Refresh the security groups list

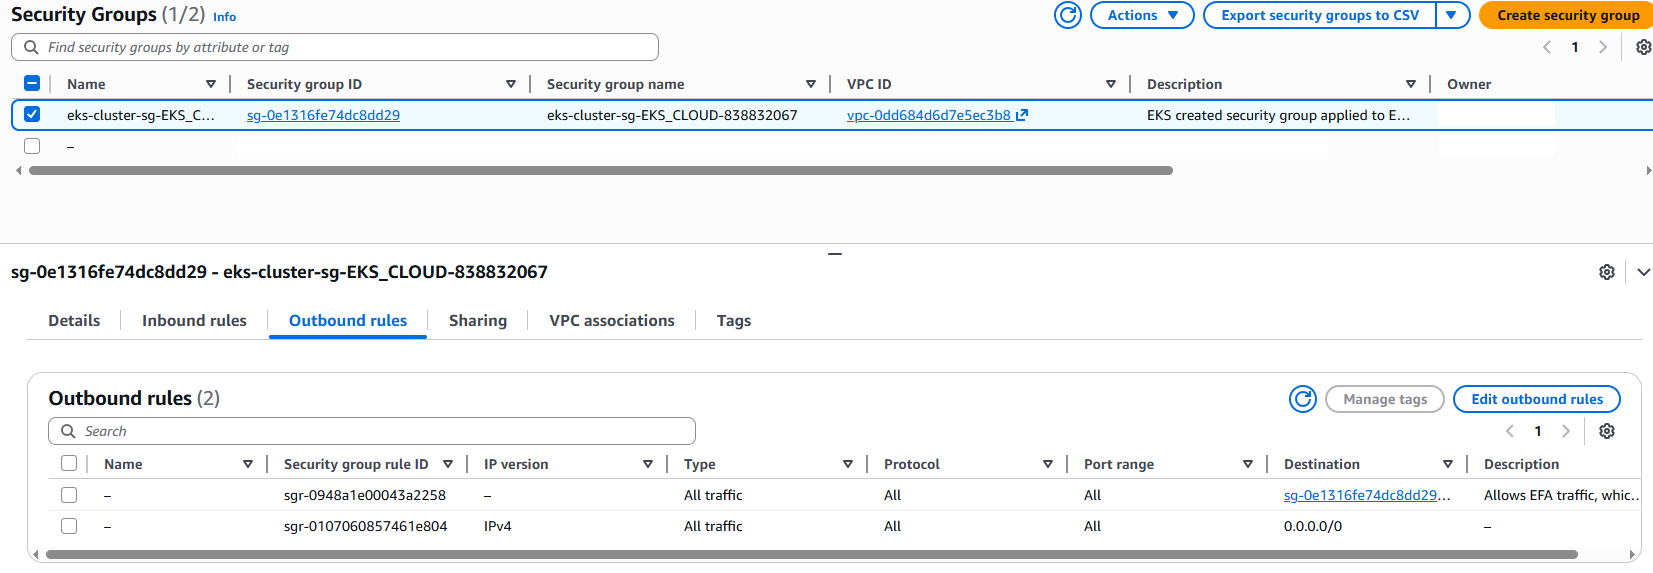click(1068, 15)
